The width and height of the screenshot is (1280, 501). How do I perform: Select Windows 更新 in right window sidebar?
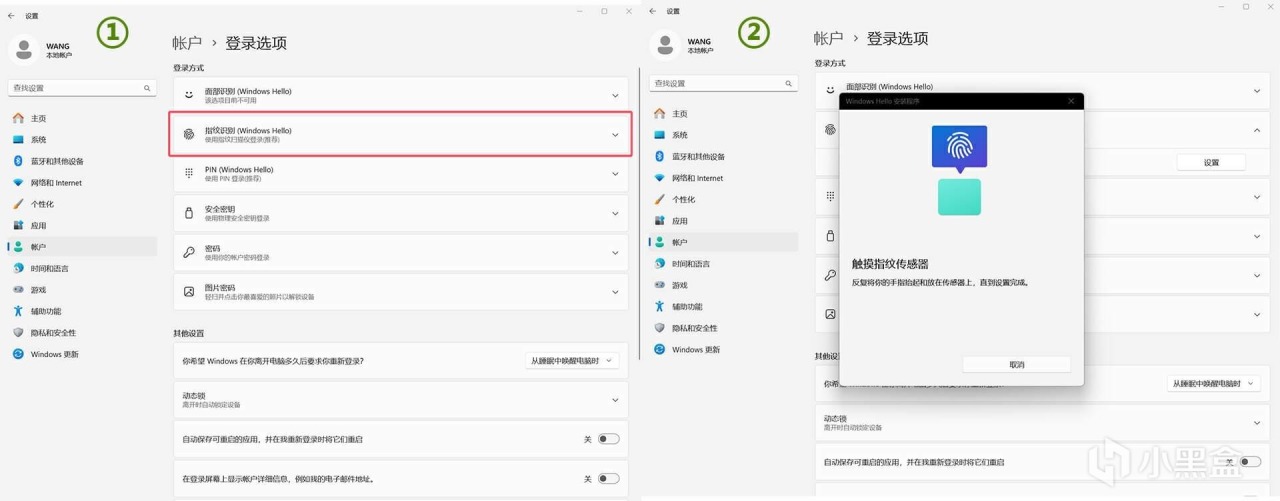pos(723,349)
